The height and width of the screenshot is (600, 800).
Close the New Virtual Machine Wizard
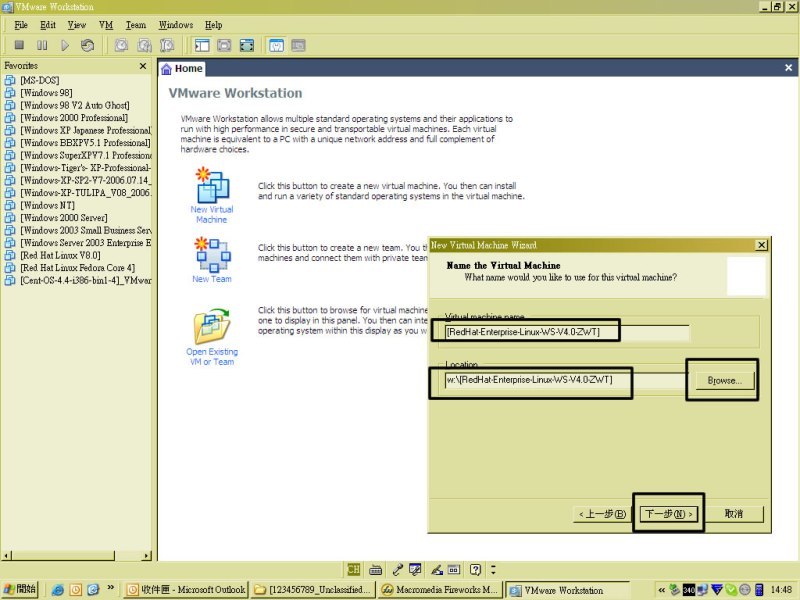click(x=761, y=245)
